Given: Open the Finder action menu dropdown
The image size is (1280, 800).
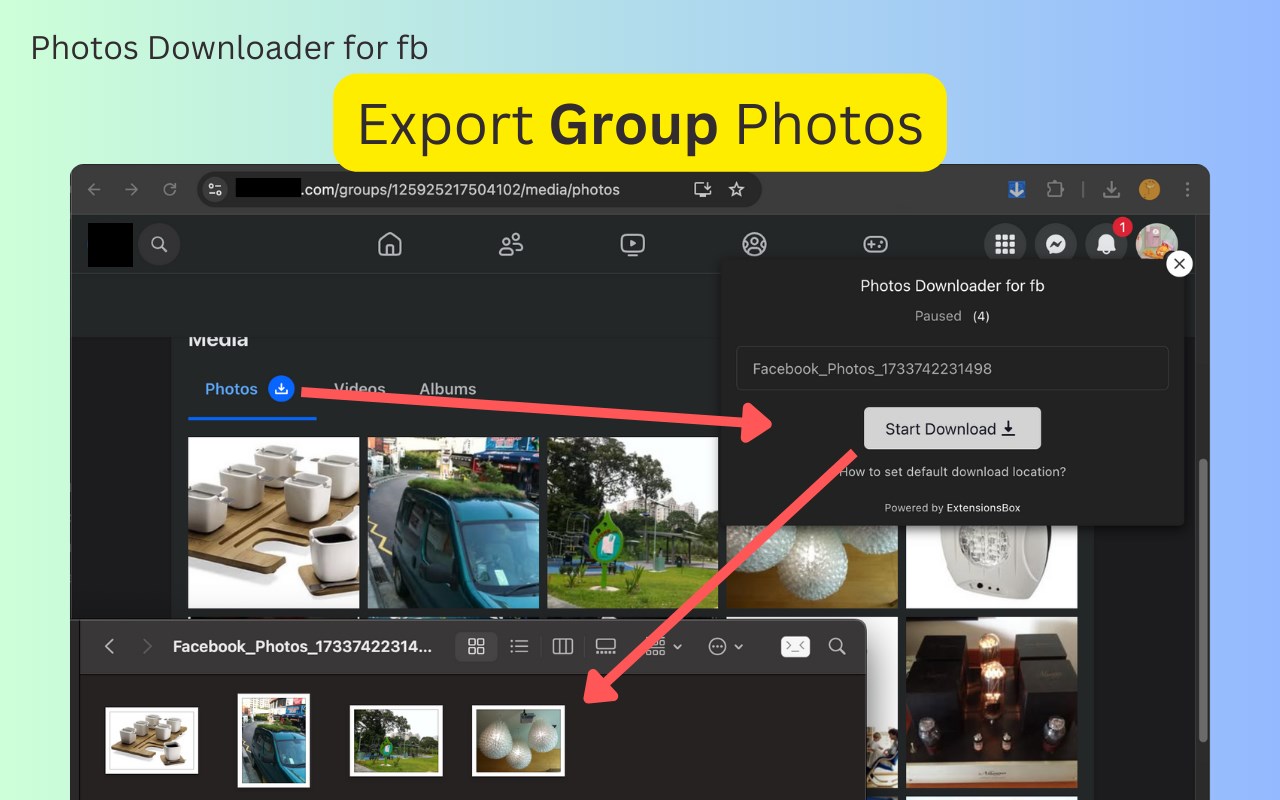Looking at the screenshot, I should click(725, 647).
